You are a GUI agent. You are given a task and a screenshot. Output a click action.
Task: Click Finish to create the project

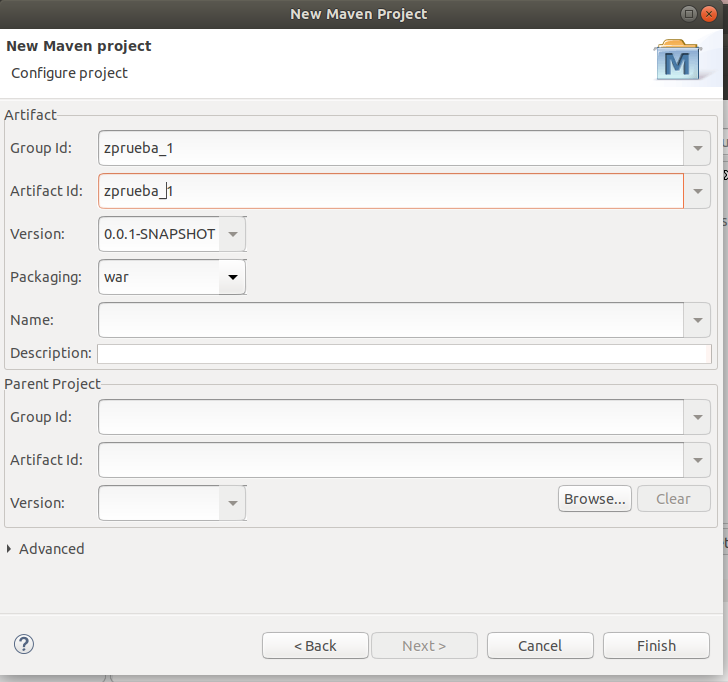[656, 646]
